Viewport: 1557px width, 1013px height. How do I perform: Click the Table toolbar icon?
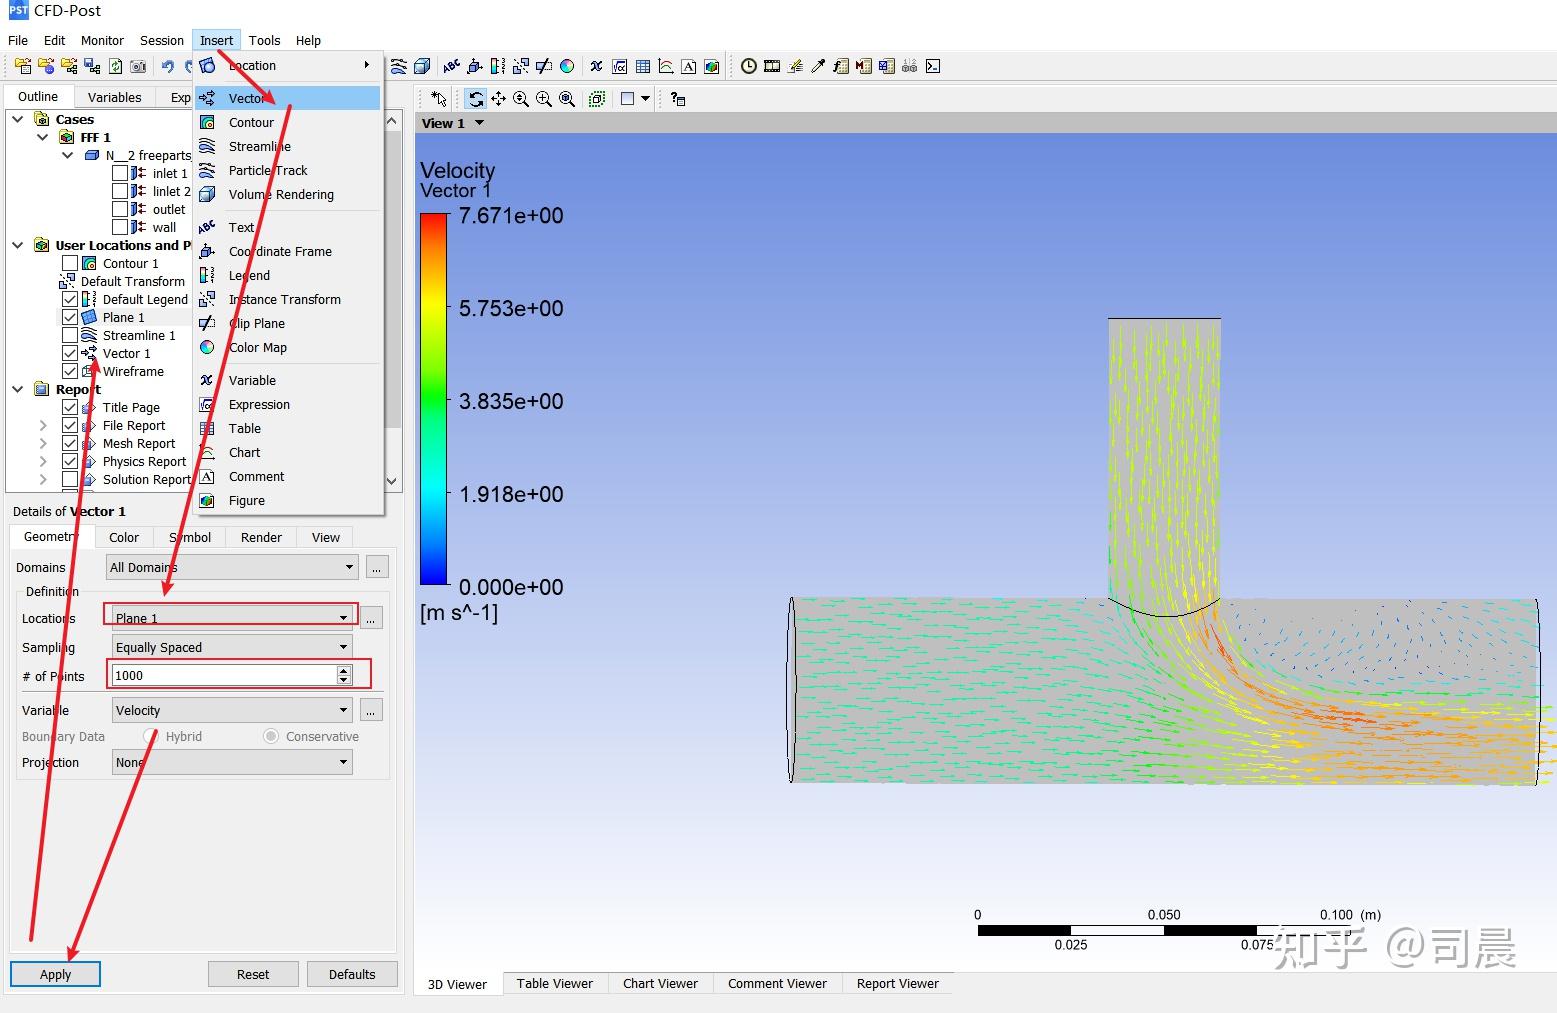point(643,67)
